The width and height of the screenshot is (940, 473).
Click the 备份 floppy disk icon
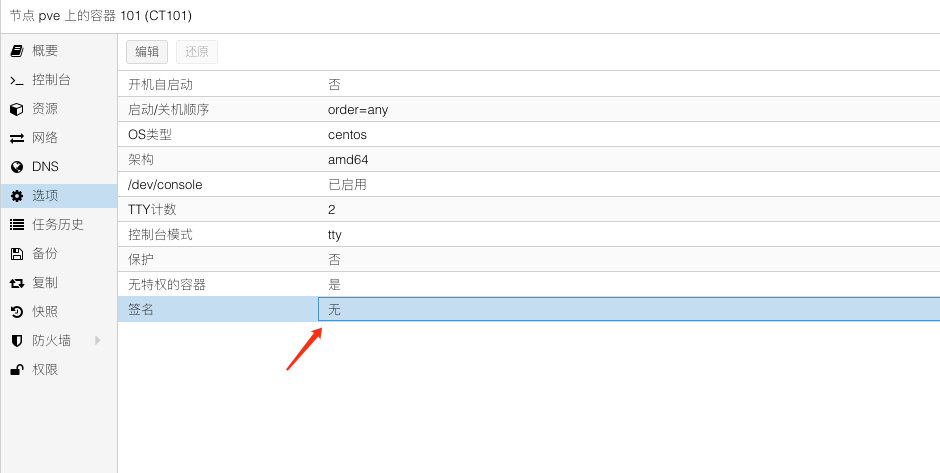point(16,254)
